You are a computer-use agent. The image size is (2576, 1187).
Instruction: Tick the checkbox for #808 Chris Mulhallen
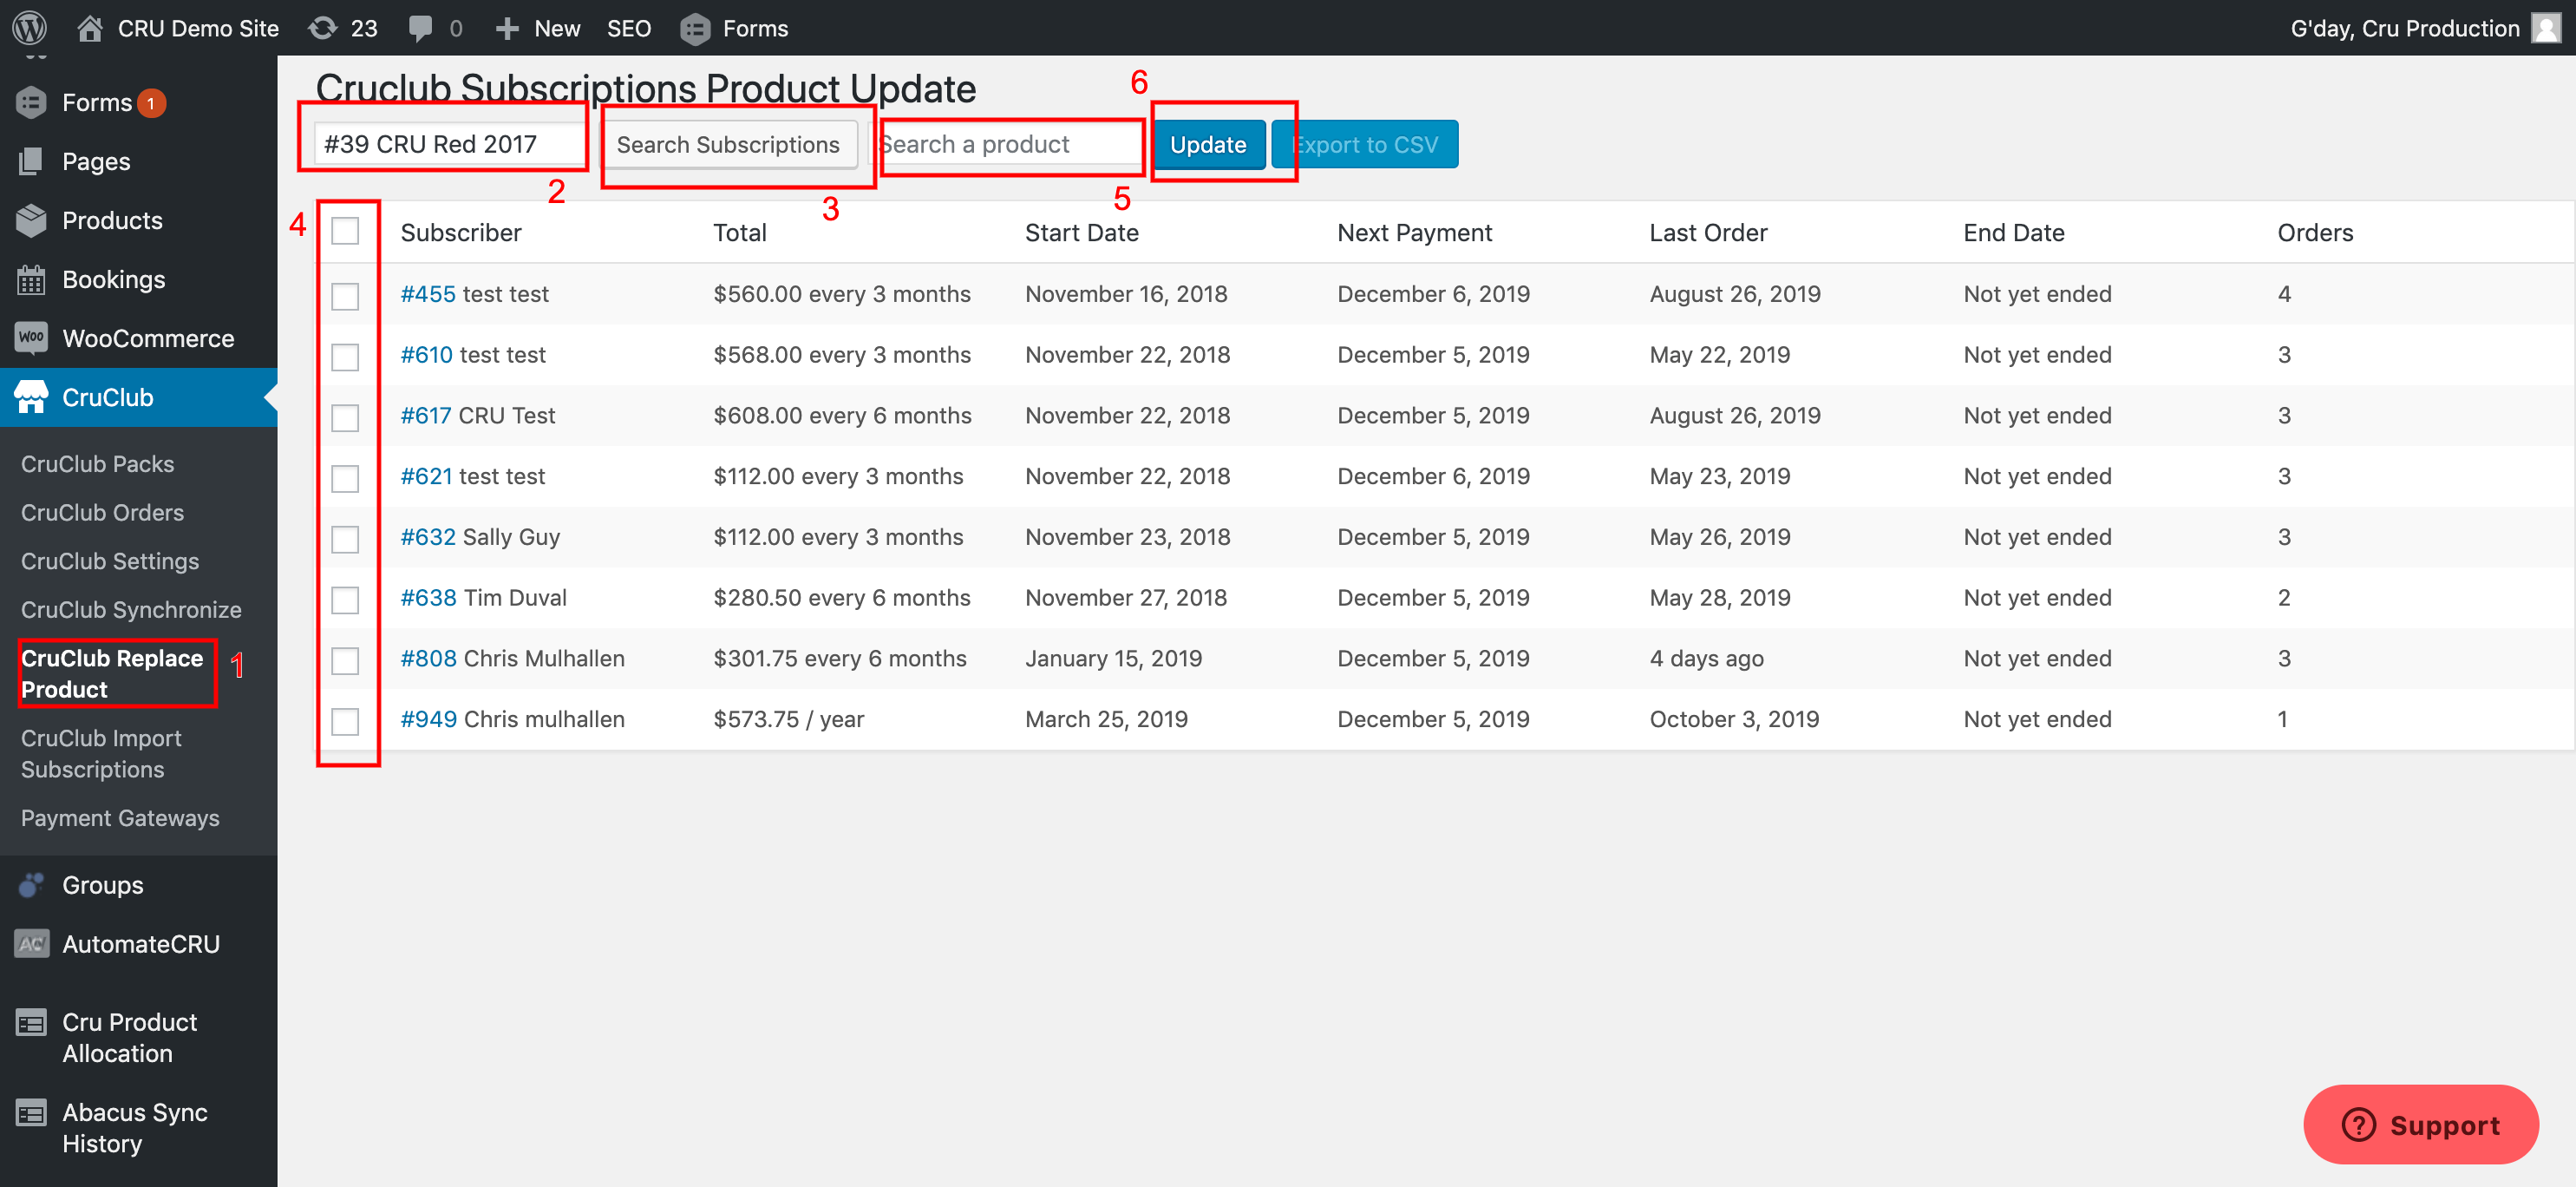tap(345, 660)
